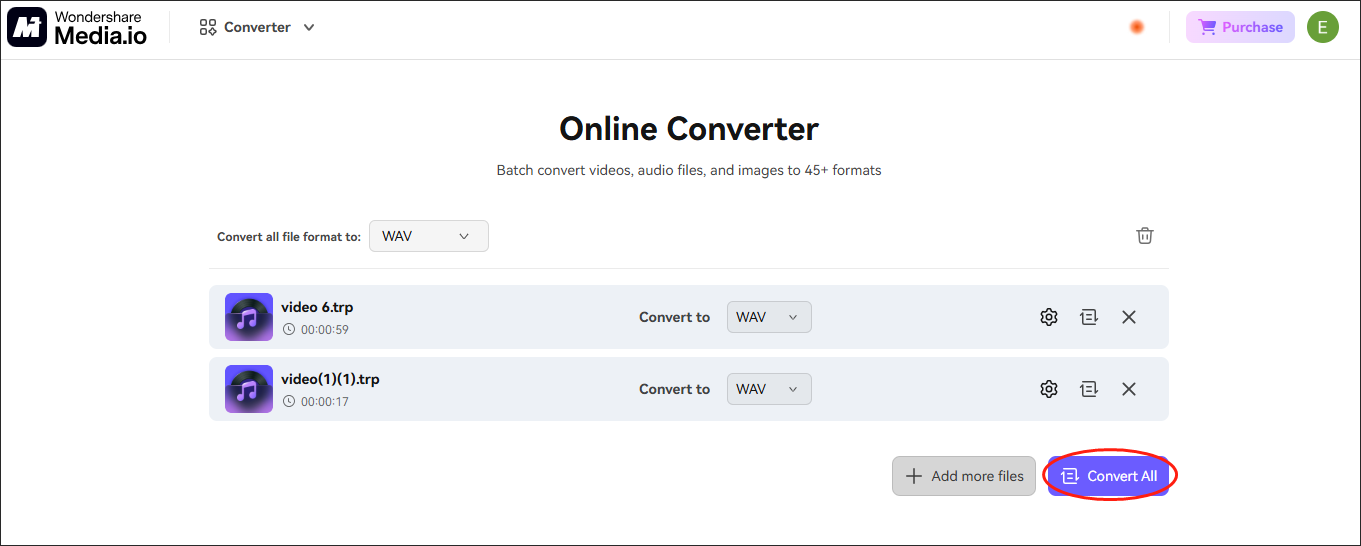Click the Add more files button

pyautogui.click(x=964, y=476)
